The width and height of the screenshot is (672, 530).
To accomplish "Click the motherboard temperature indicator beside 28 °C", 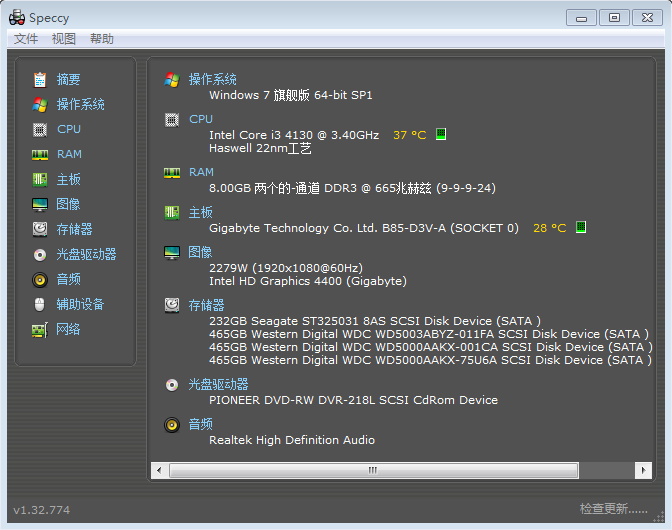I will pyautogui.click(x=581, y=227).
